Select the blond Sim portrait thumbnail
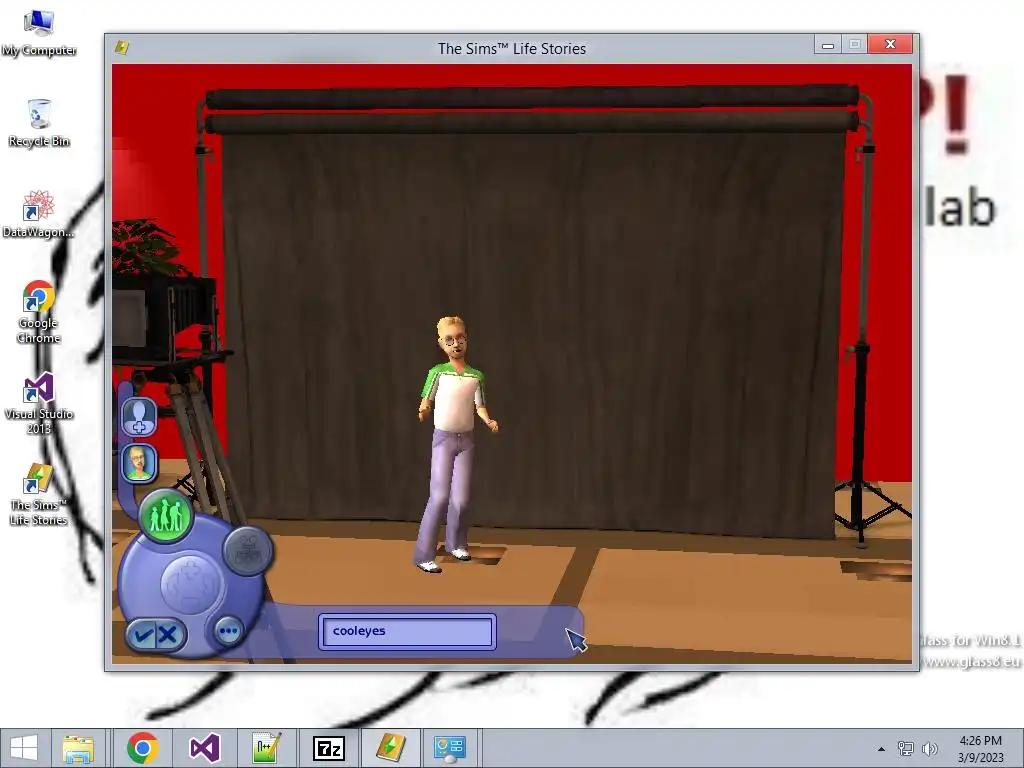The width and height of the screenshot is (1024, 768). pyautogui.click(x=139, y=462)
